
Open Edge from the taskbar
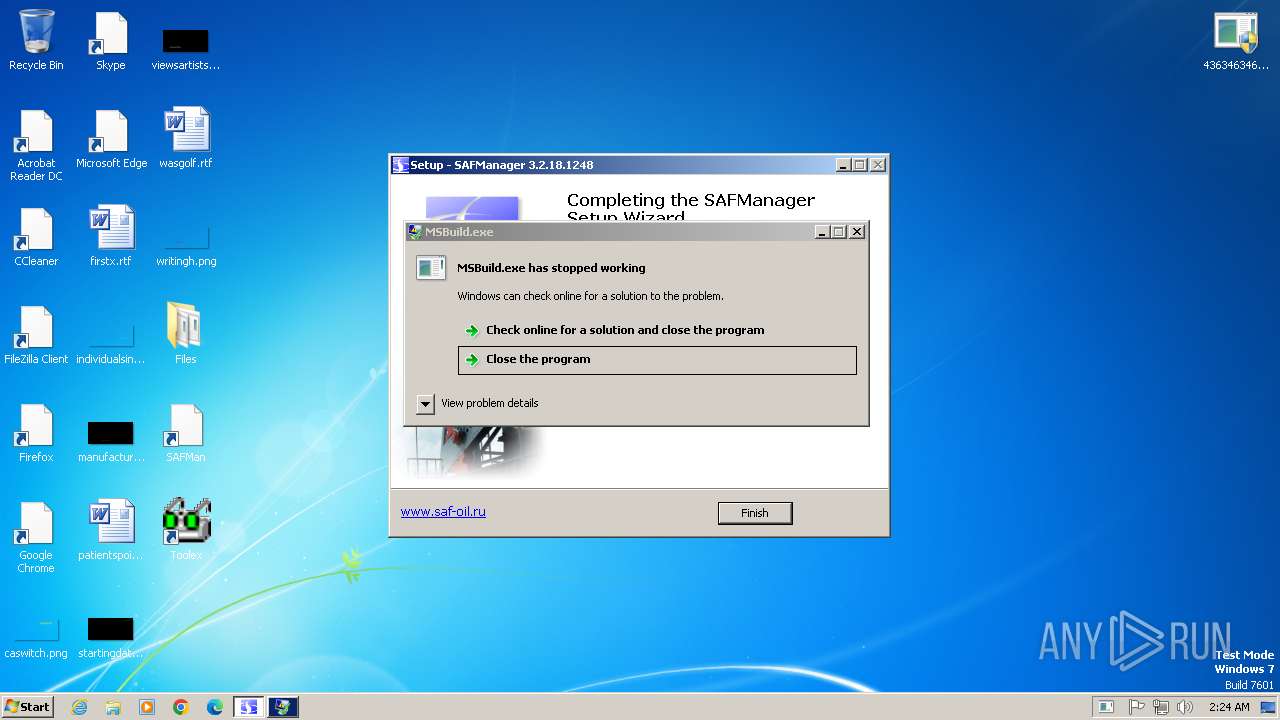pyautogui.click(x=215, y=707)
